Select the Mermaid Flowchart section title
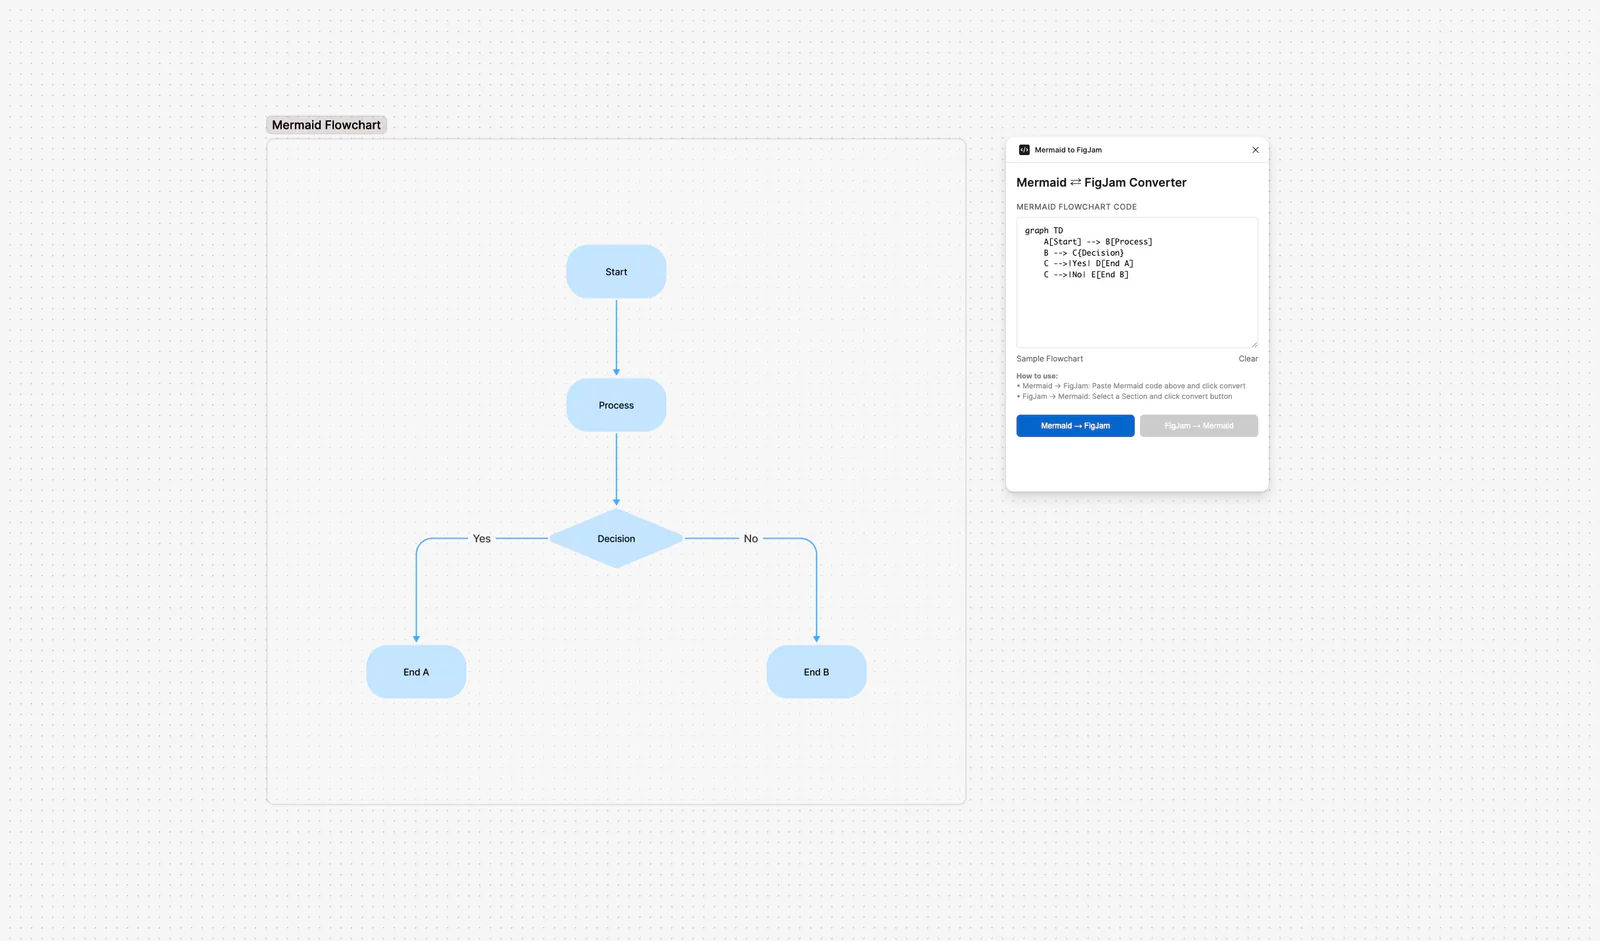 (x=326, y=125)
